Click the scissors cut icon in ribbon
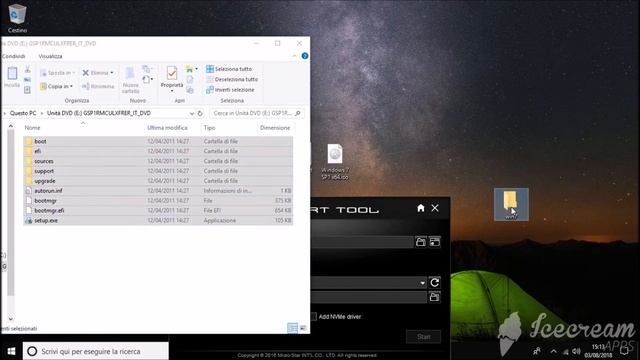The height and width of the screenshot is (360, 640). coord(27,69)
